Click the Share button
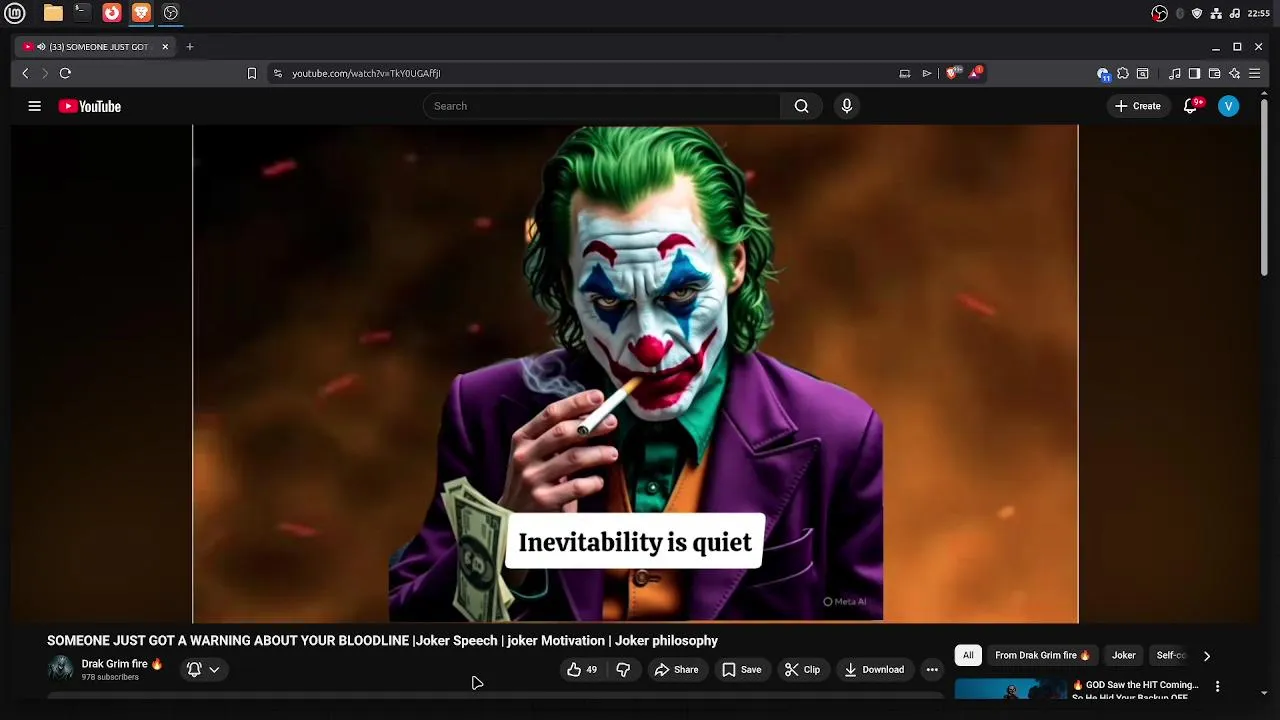Image resolution: width=1280 pixels, height=720 pixels. click(x=676, y=670)
